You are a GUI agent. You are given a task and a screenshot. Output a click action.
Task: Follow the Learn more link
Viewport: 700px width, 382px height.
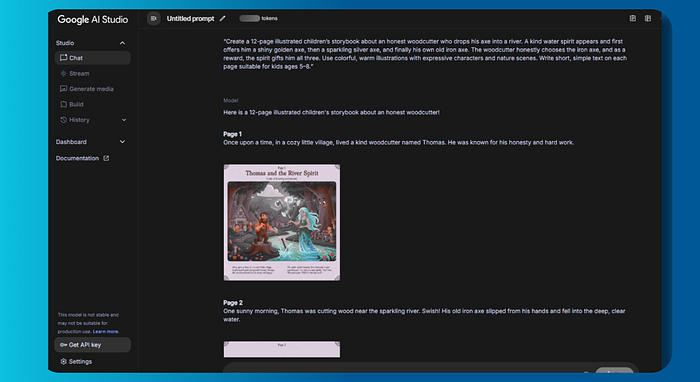click(x=106, y=332)
